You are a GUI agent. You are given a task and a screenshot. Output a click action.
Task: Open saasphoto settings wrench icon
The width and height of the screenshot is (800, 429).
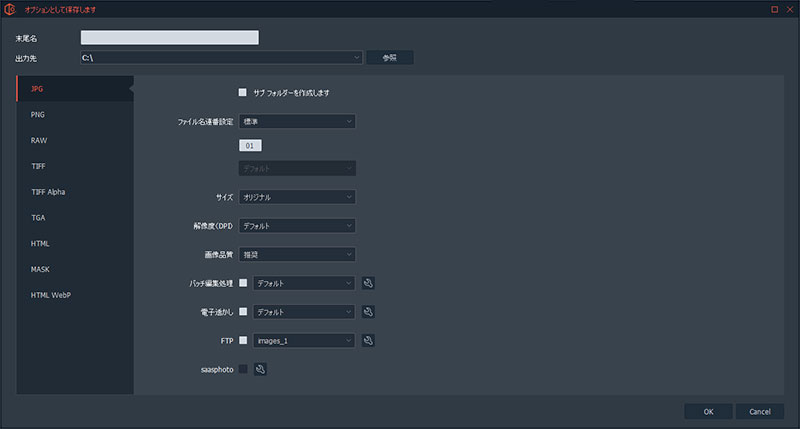pos(261,369)
